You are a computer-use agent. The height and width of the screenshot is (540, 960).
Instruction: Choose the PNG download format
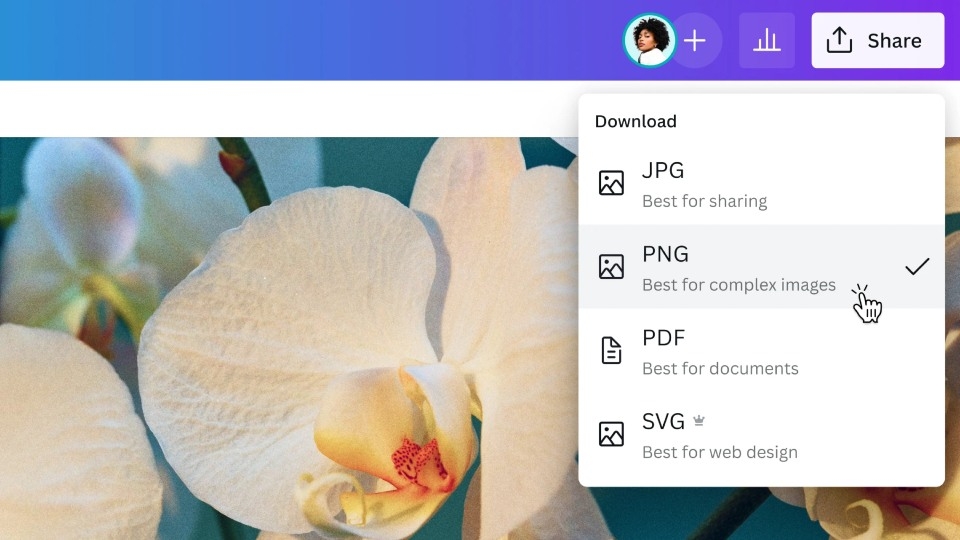(x=762, y=266)
